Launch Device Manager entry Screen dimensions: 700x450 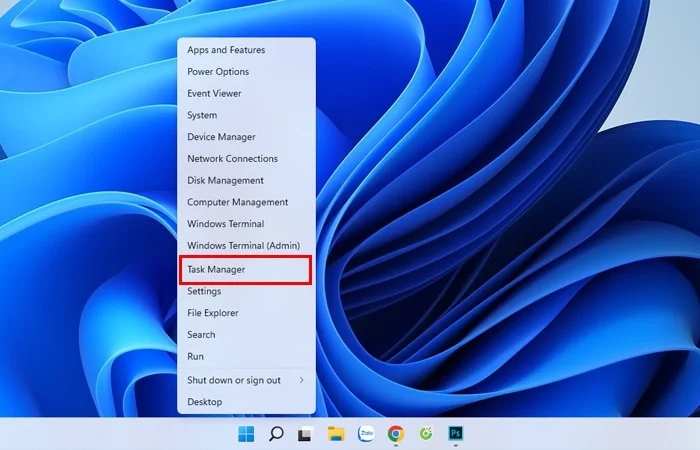pos(246,137)
